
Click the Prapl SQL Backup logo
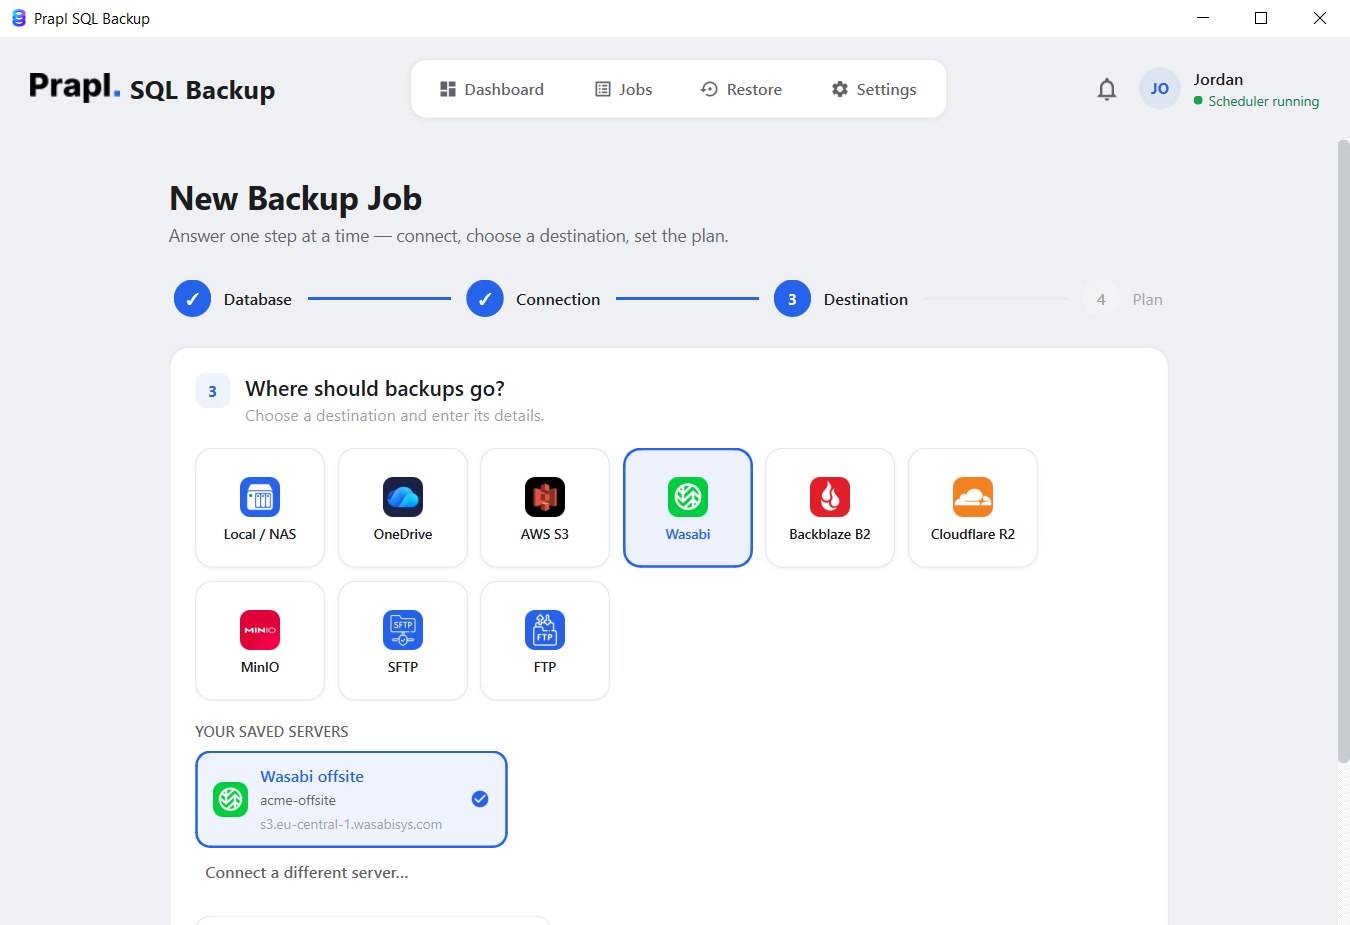152,88
